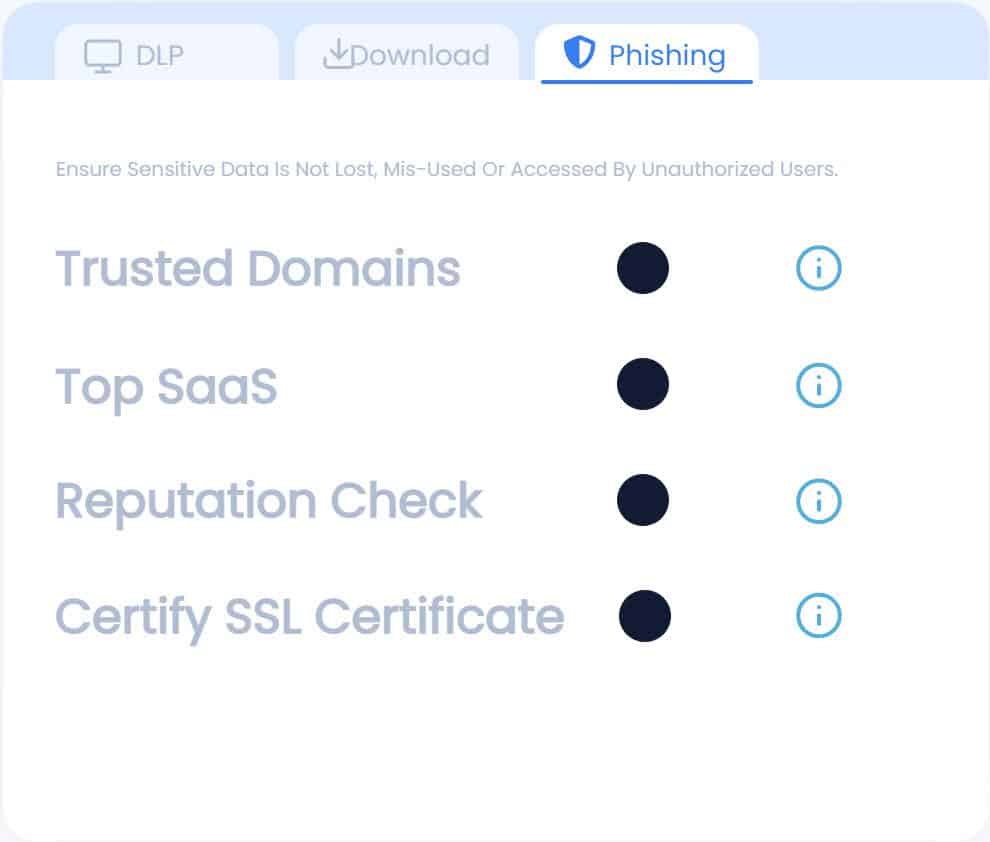990x842 pixels.
Task: Click the download arrow icon
Action: [x=337, y=54]
